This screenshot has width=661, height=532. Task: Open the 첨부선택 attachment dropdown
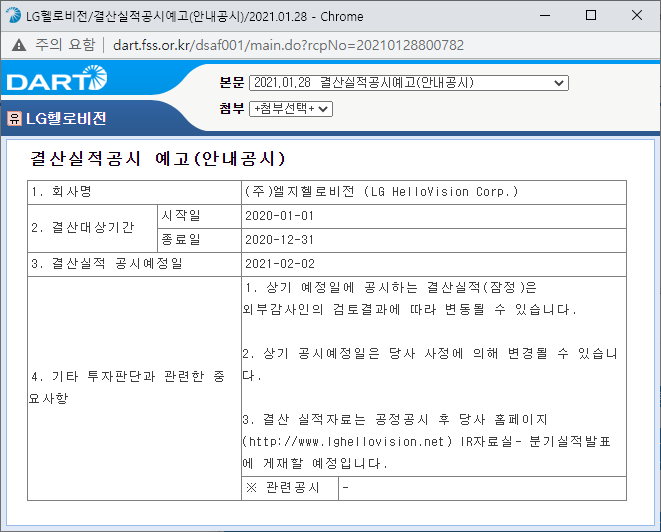(x=290, y=109)
